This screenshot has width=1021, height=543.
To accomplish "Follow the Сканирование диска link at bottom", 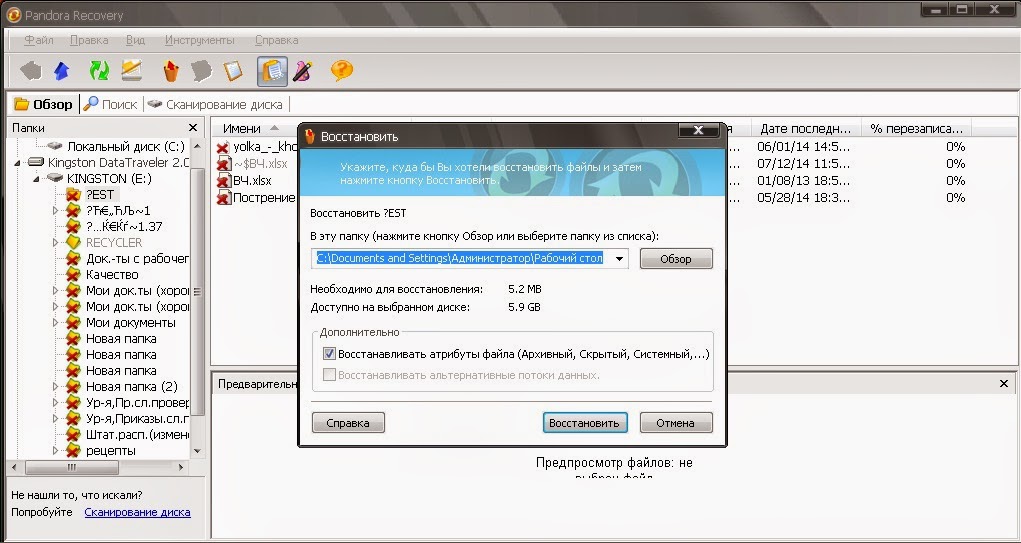I will (137, 512).
